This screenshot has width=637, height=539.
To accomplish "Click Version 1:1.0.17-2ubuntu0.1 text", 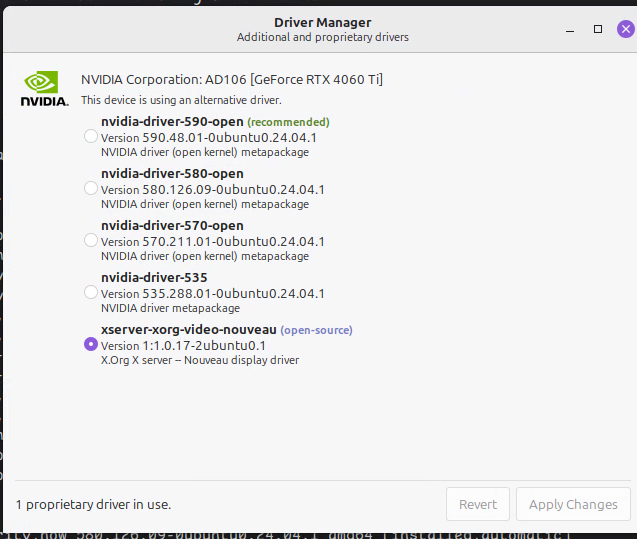I will pos(183,346).
